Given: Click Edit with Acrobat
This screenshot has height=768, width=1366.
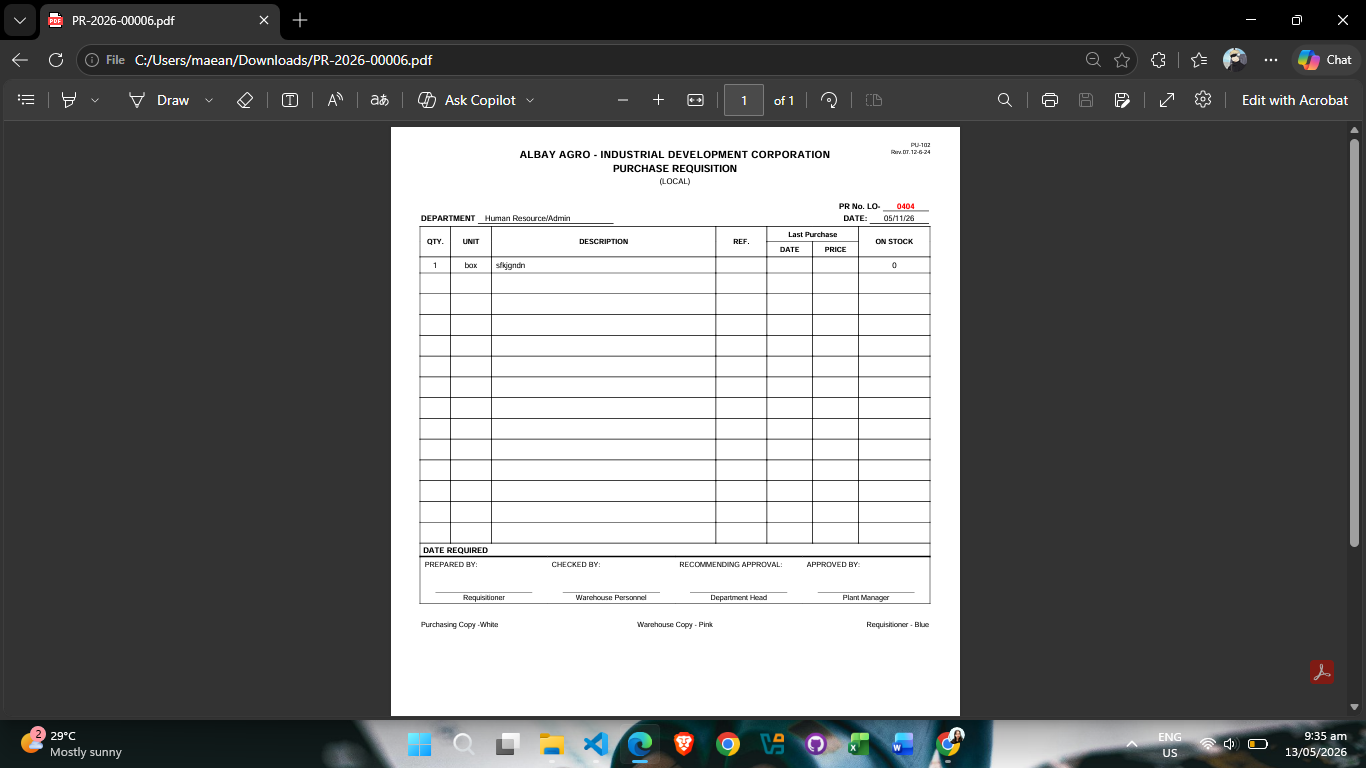Looking at the screenshot, I should [1295, 100].
